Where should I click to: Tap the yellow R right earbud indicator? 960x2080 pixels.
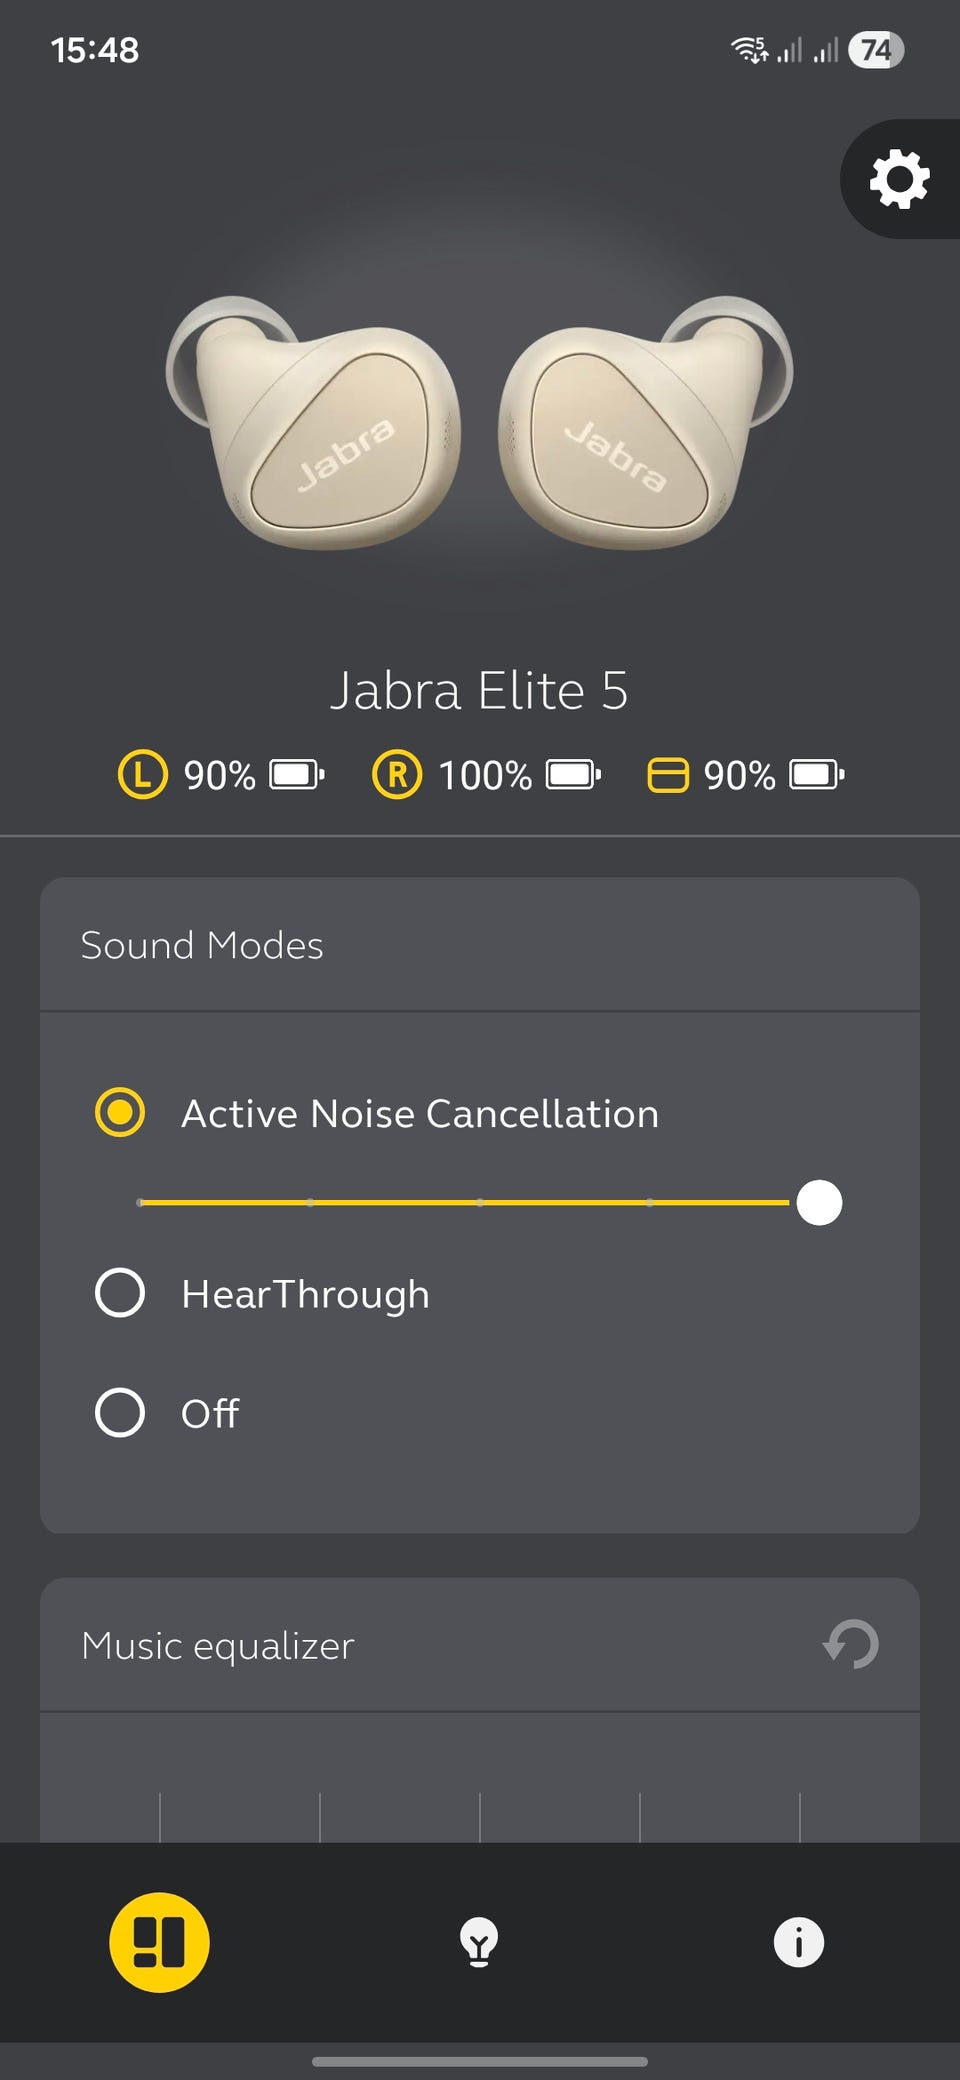pyautogui.click(x=397, y=775)
